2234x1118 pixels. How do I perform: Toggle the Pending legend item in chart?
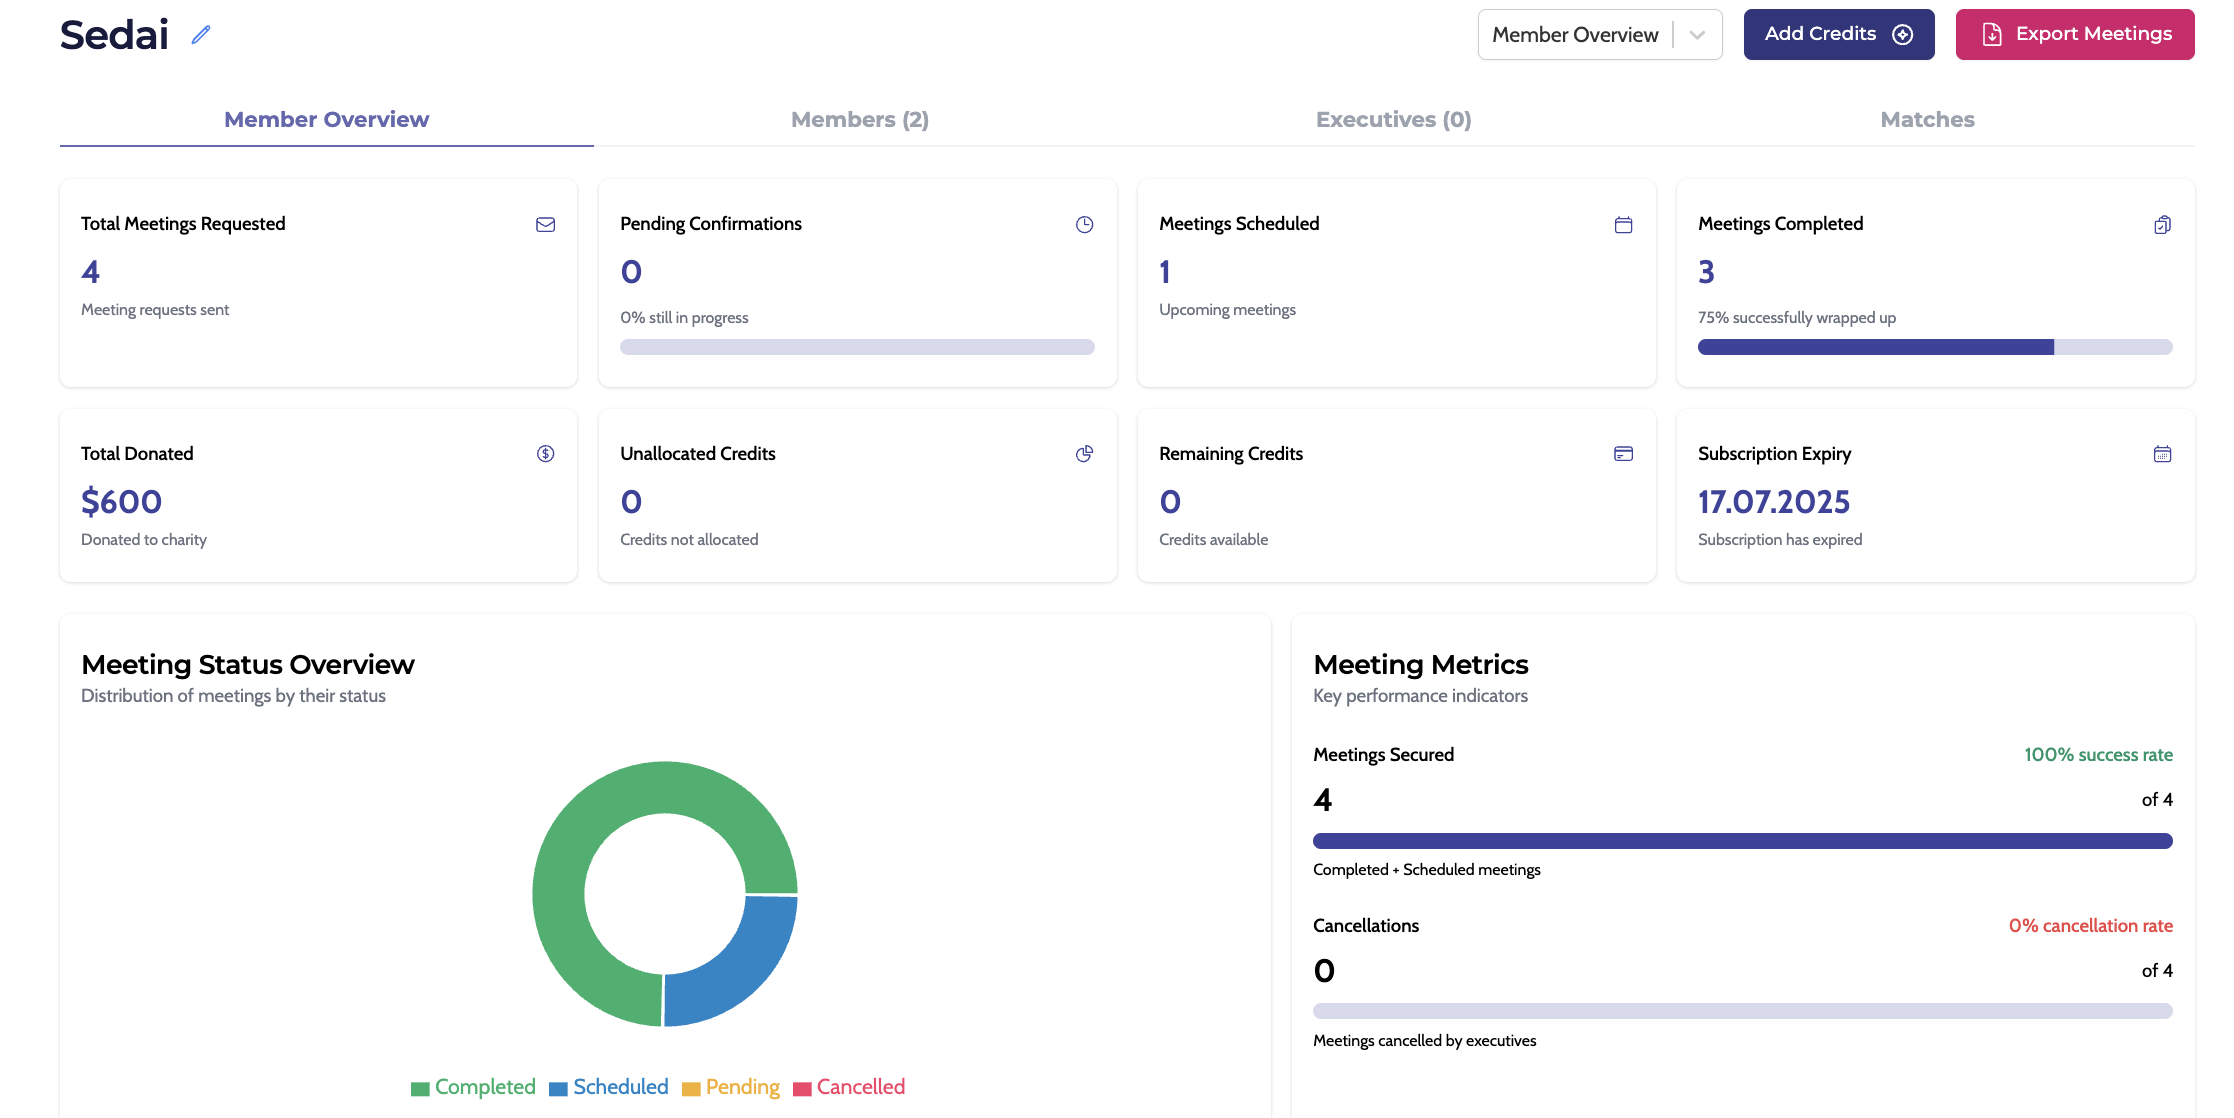tap(731, 1087)
